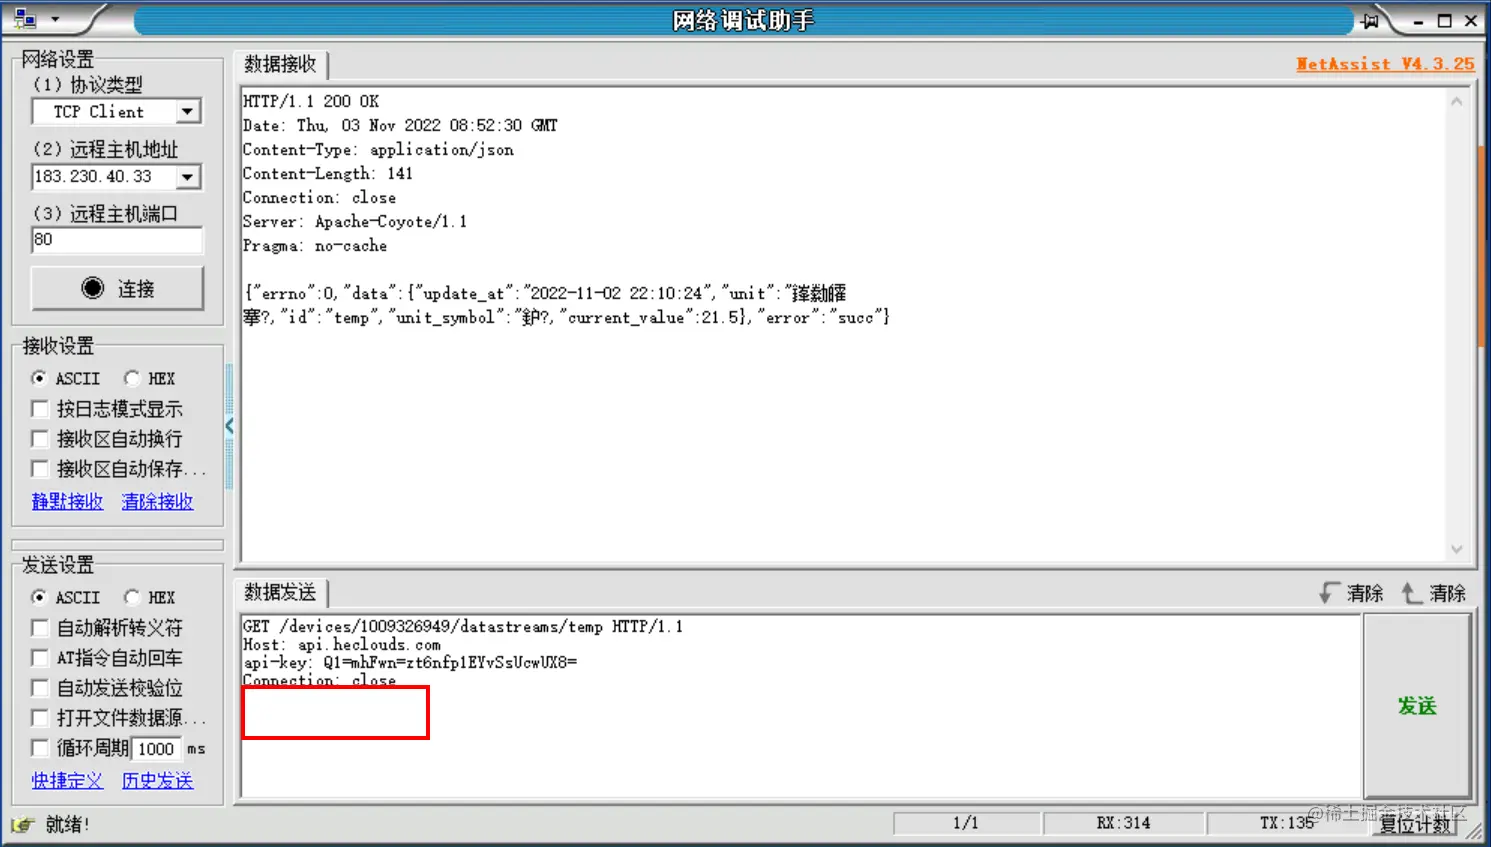Click the Date: Thu, 03 Nov 2022 line
This screenshot has width=1491, height=847.
[400, 125]
